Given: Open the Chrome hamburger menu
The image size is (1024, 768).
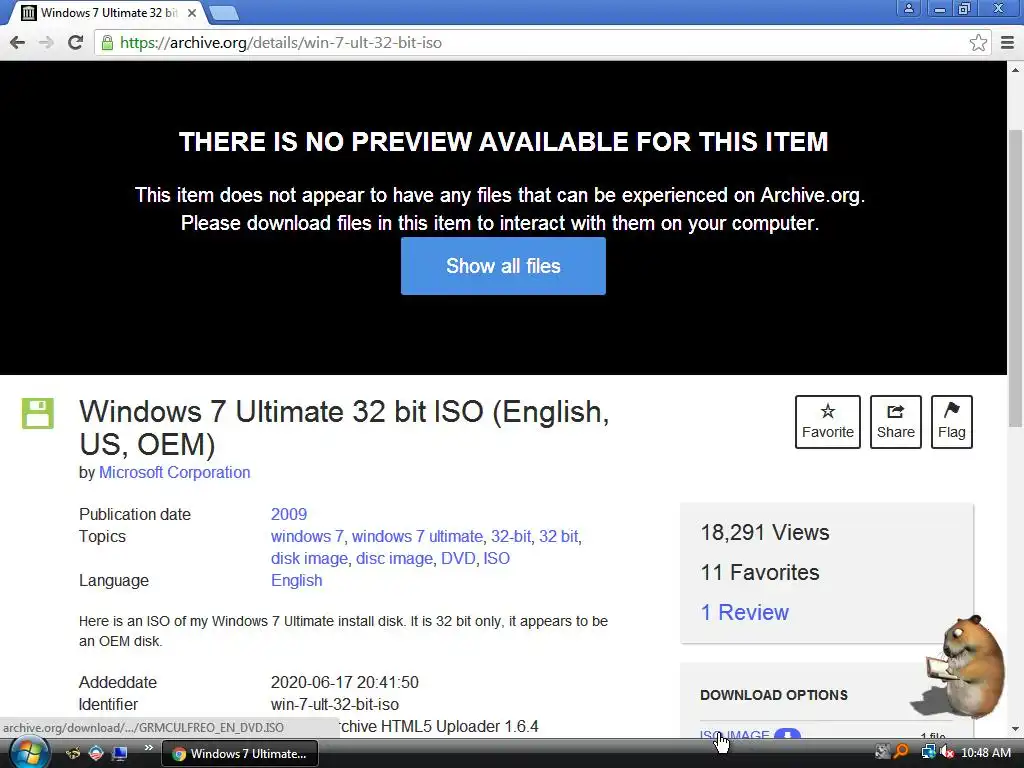Looking at the screenshot, I should point(1008,42).
